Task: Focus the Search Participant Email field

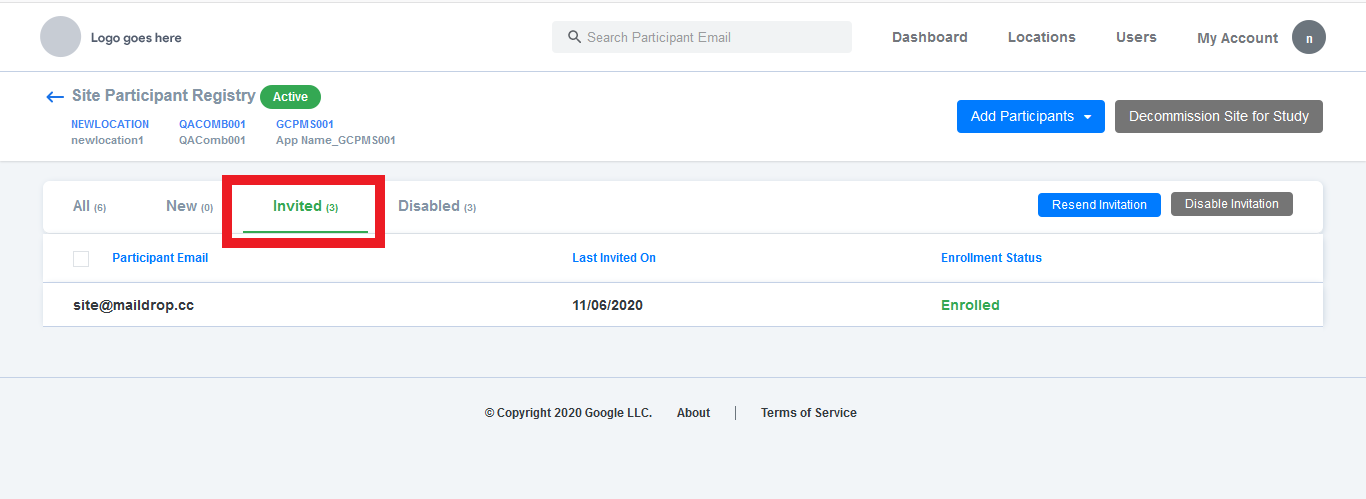Action: 702,37
